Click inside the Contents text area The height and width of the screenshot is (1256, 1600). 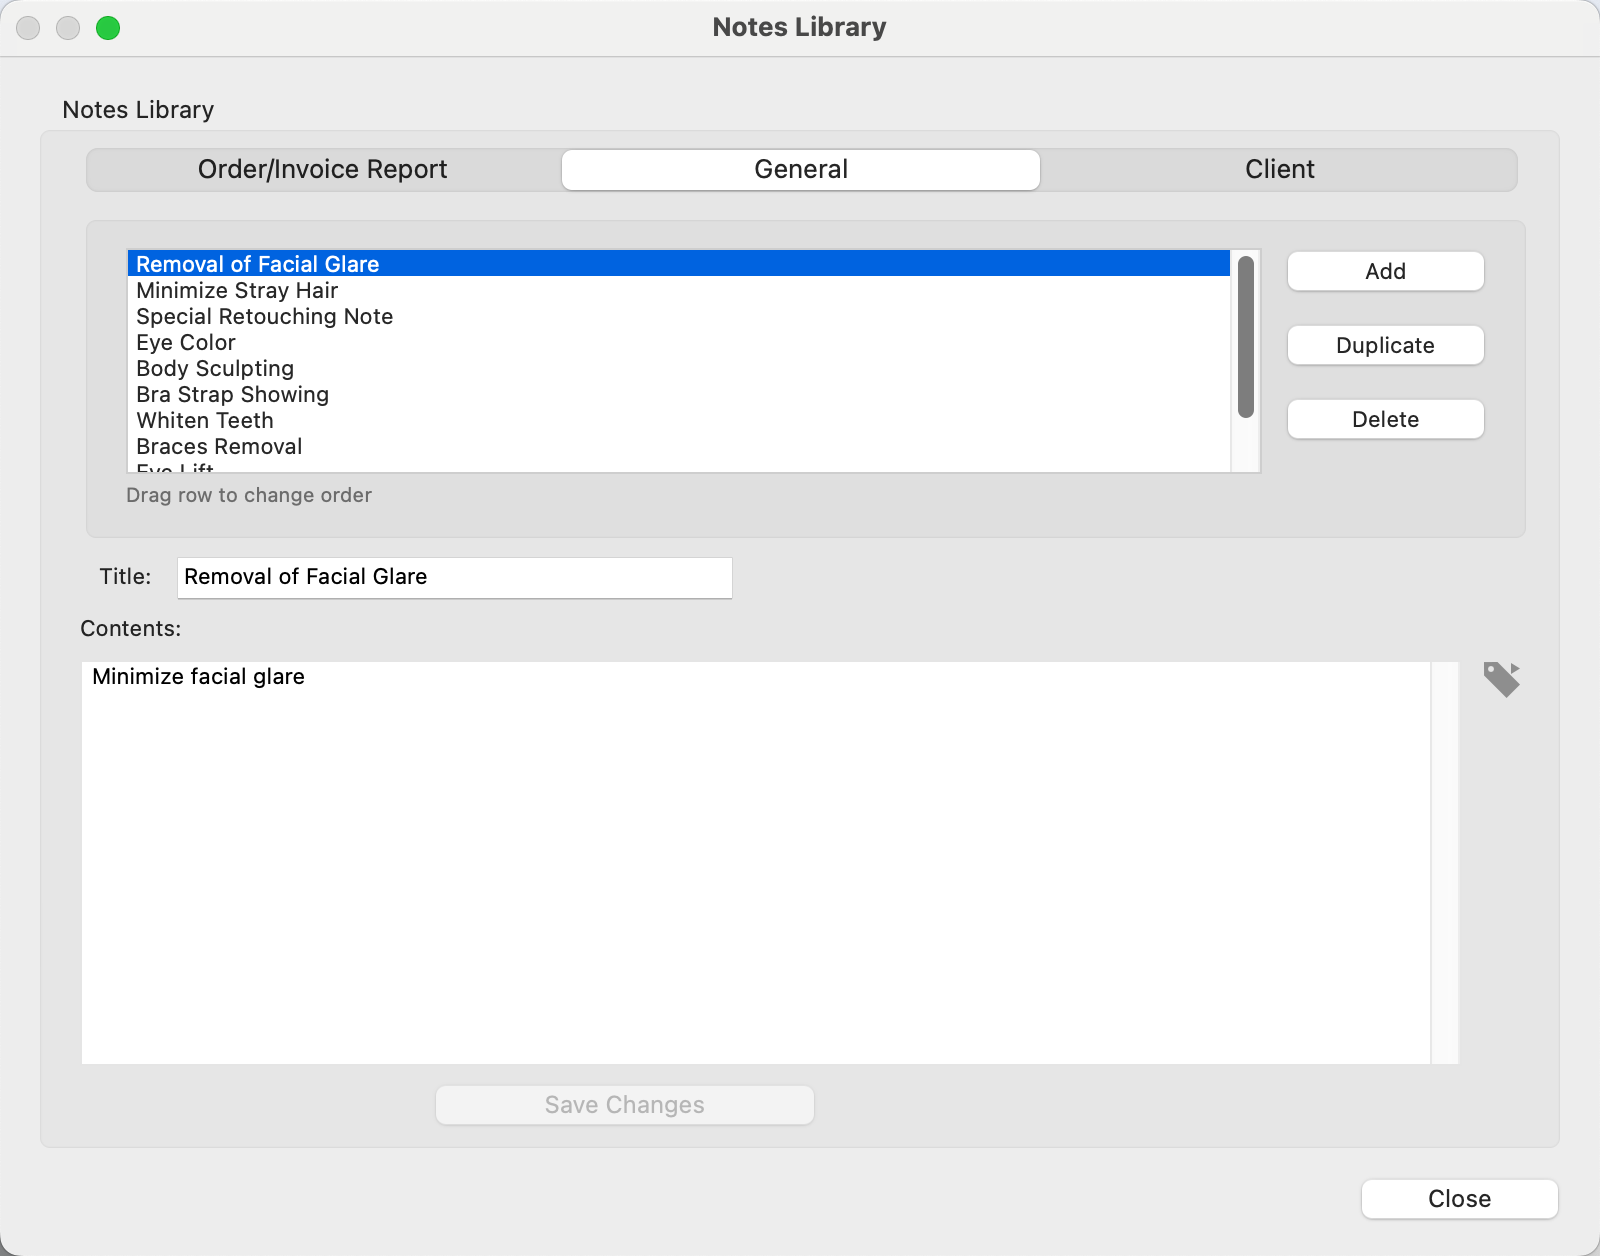(755, 862)
